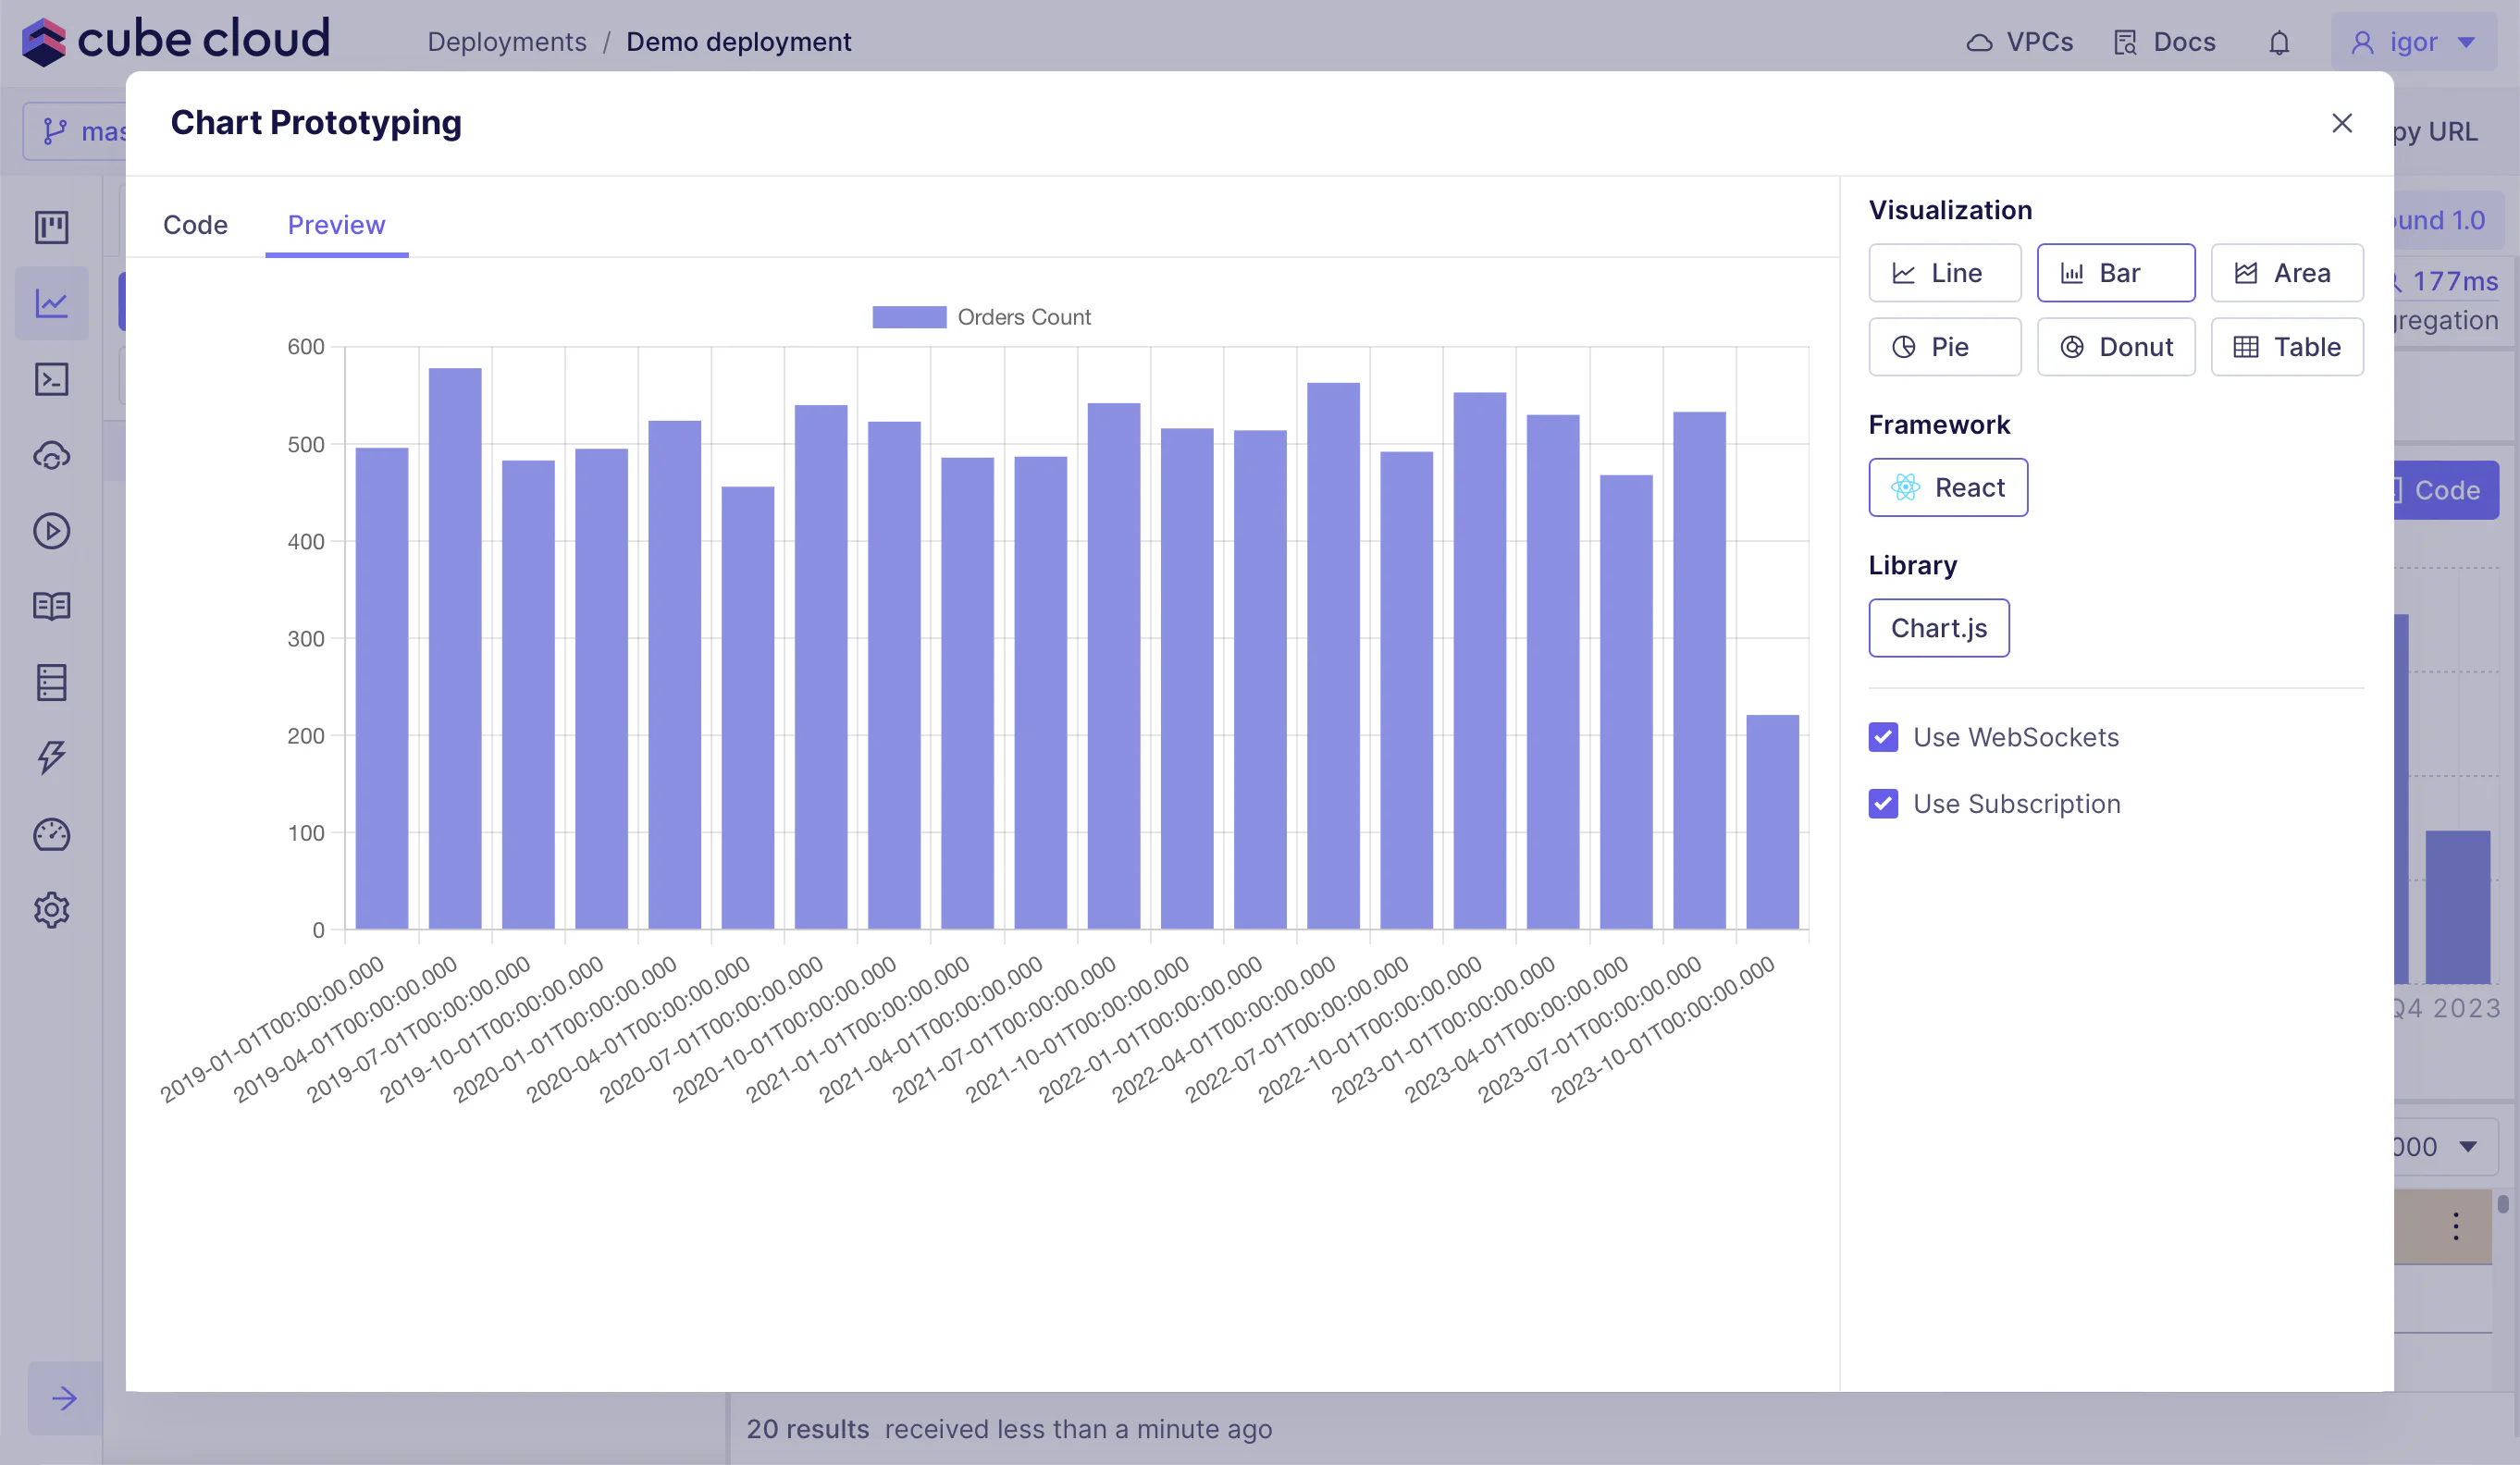The width and height of the screenshot is (2520, 1465).
Task: Click the lightning bolt sidebar icon
Action: 51,758
